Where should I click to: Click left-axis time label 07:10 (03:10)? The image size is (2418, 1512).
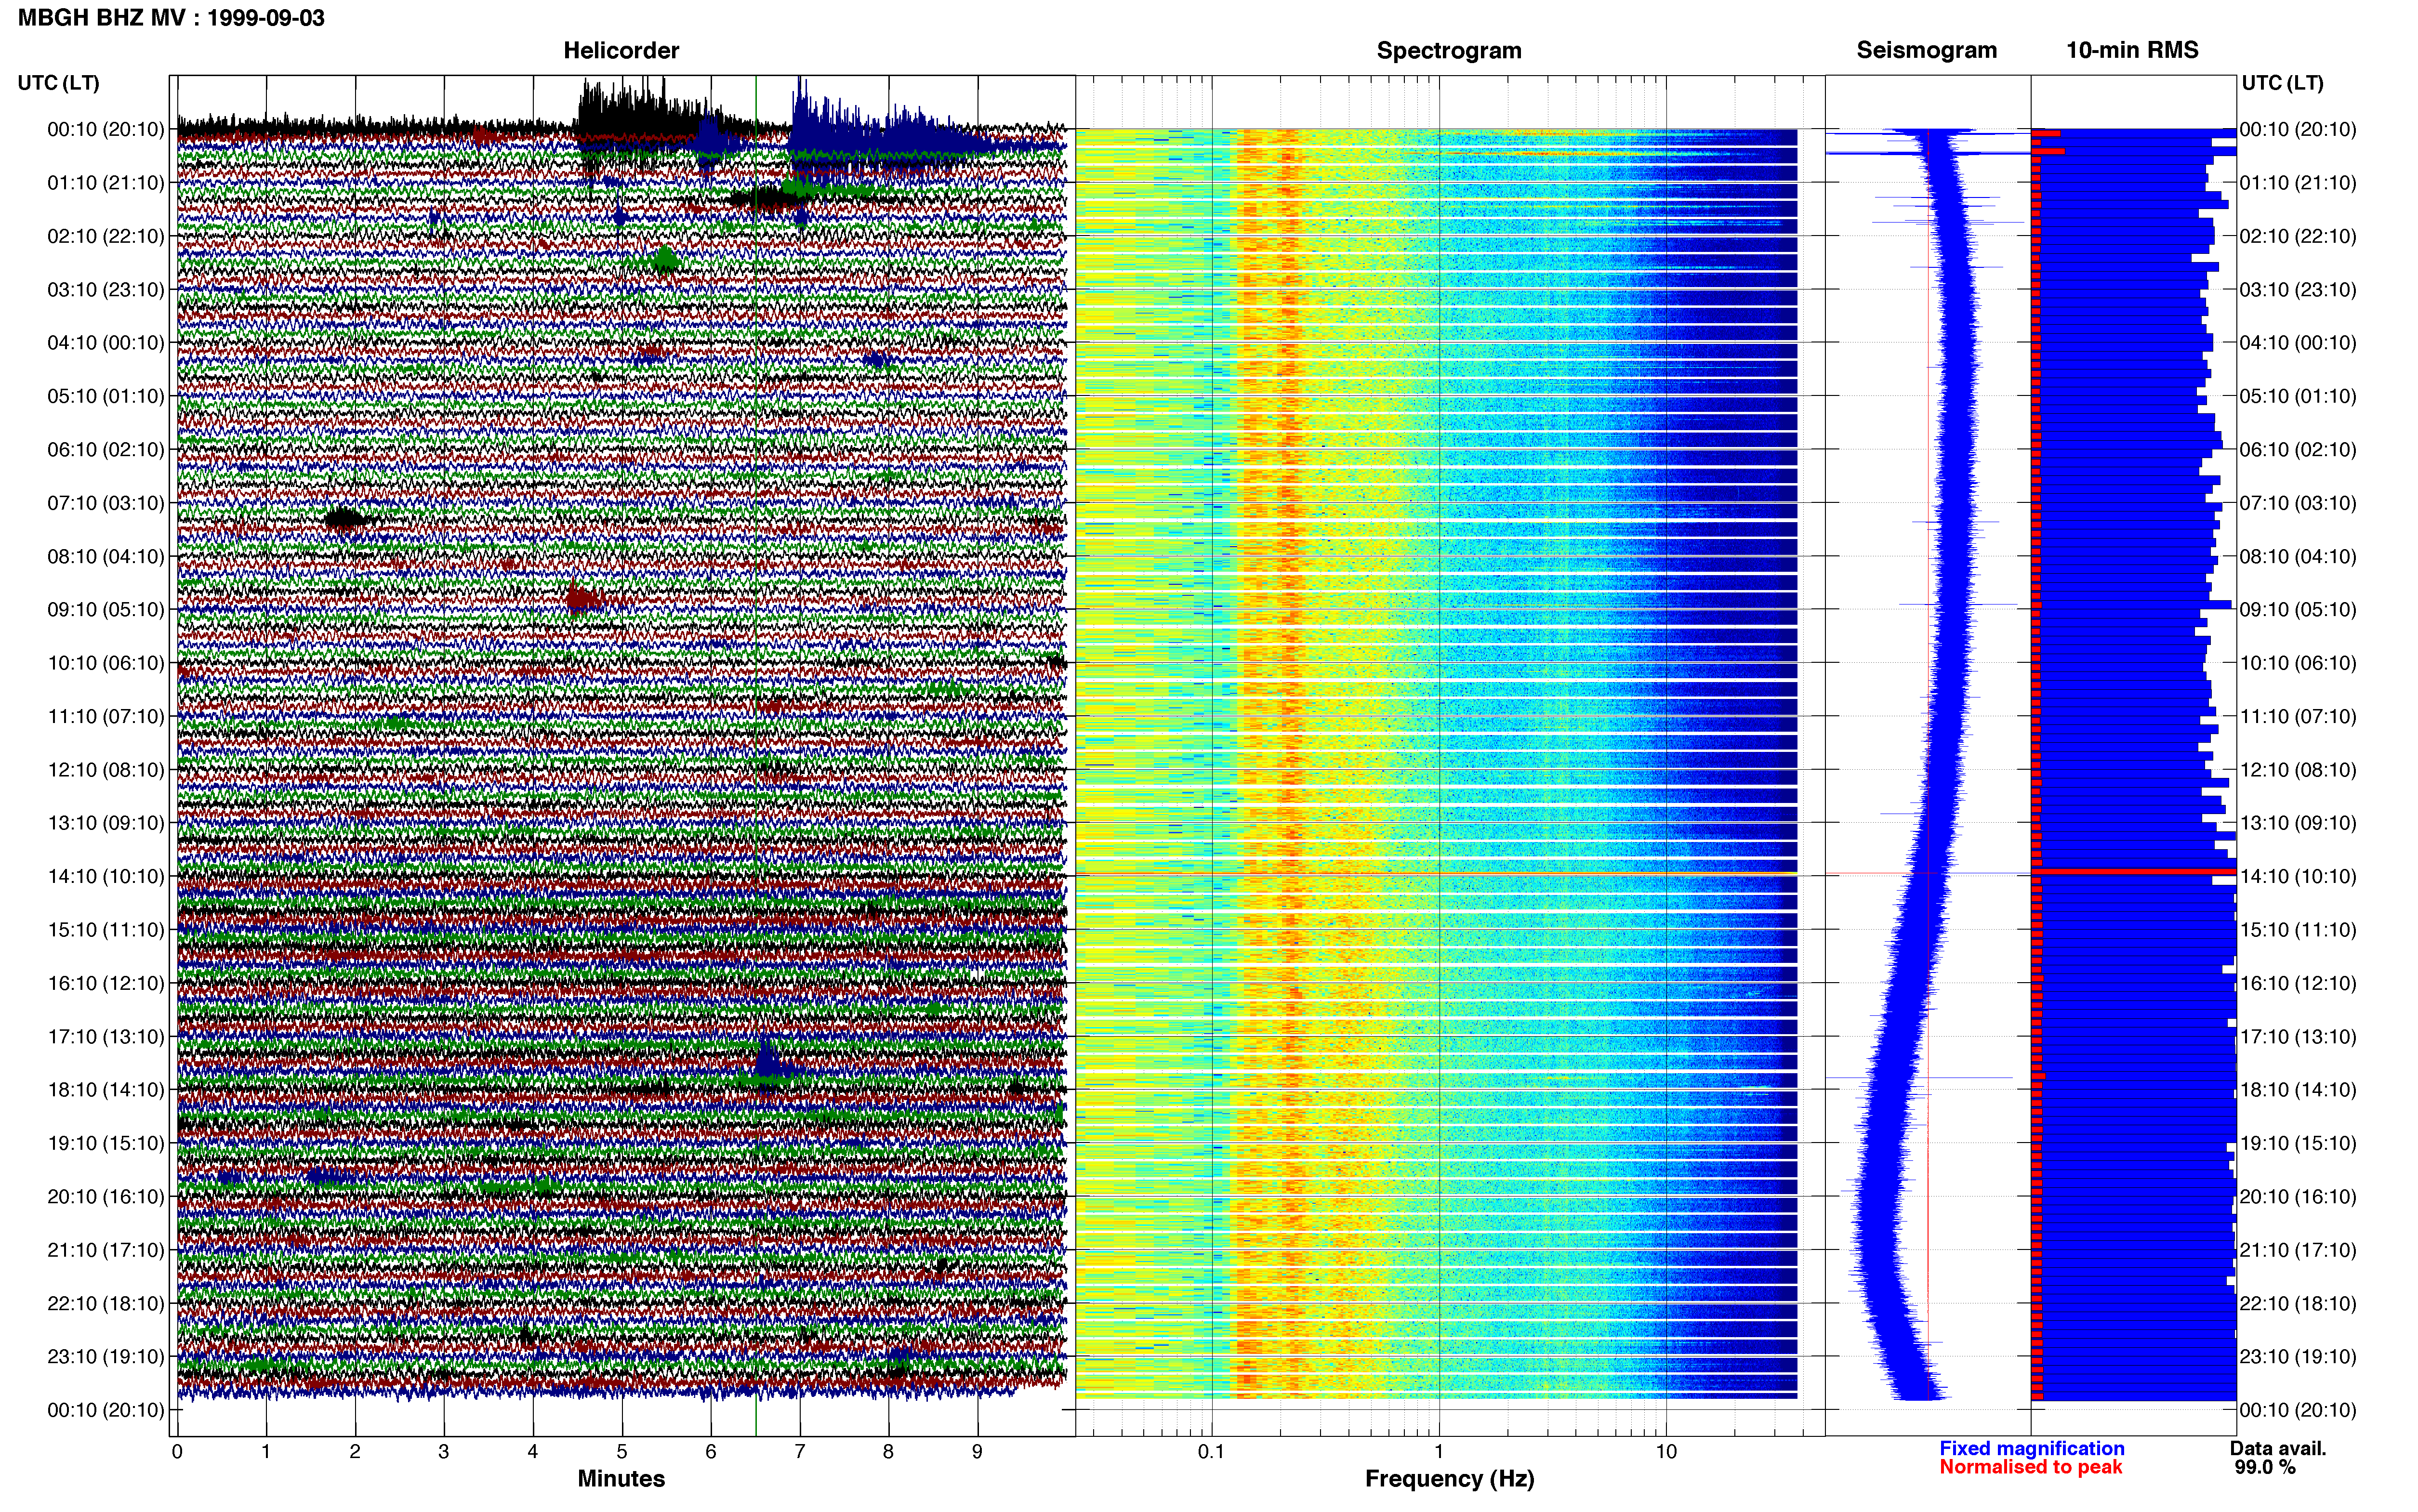106,503
